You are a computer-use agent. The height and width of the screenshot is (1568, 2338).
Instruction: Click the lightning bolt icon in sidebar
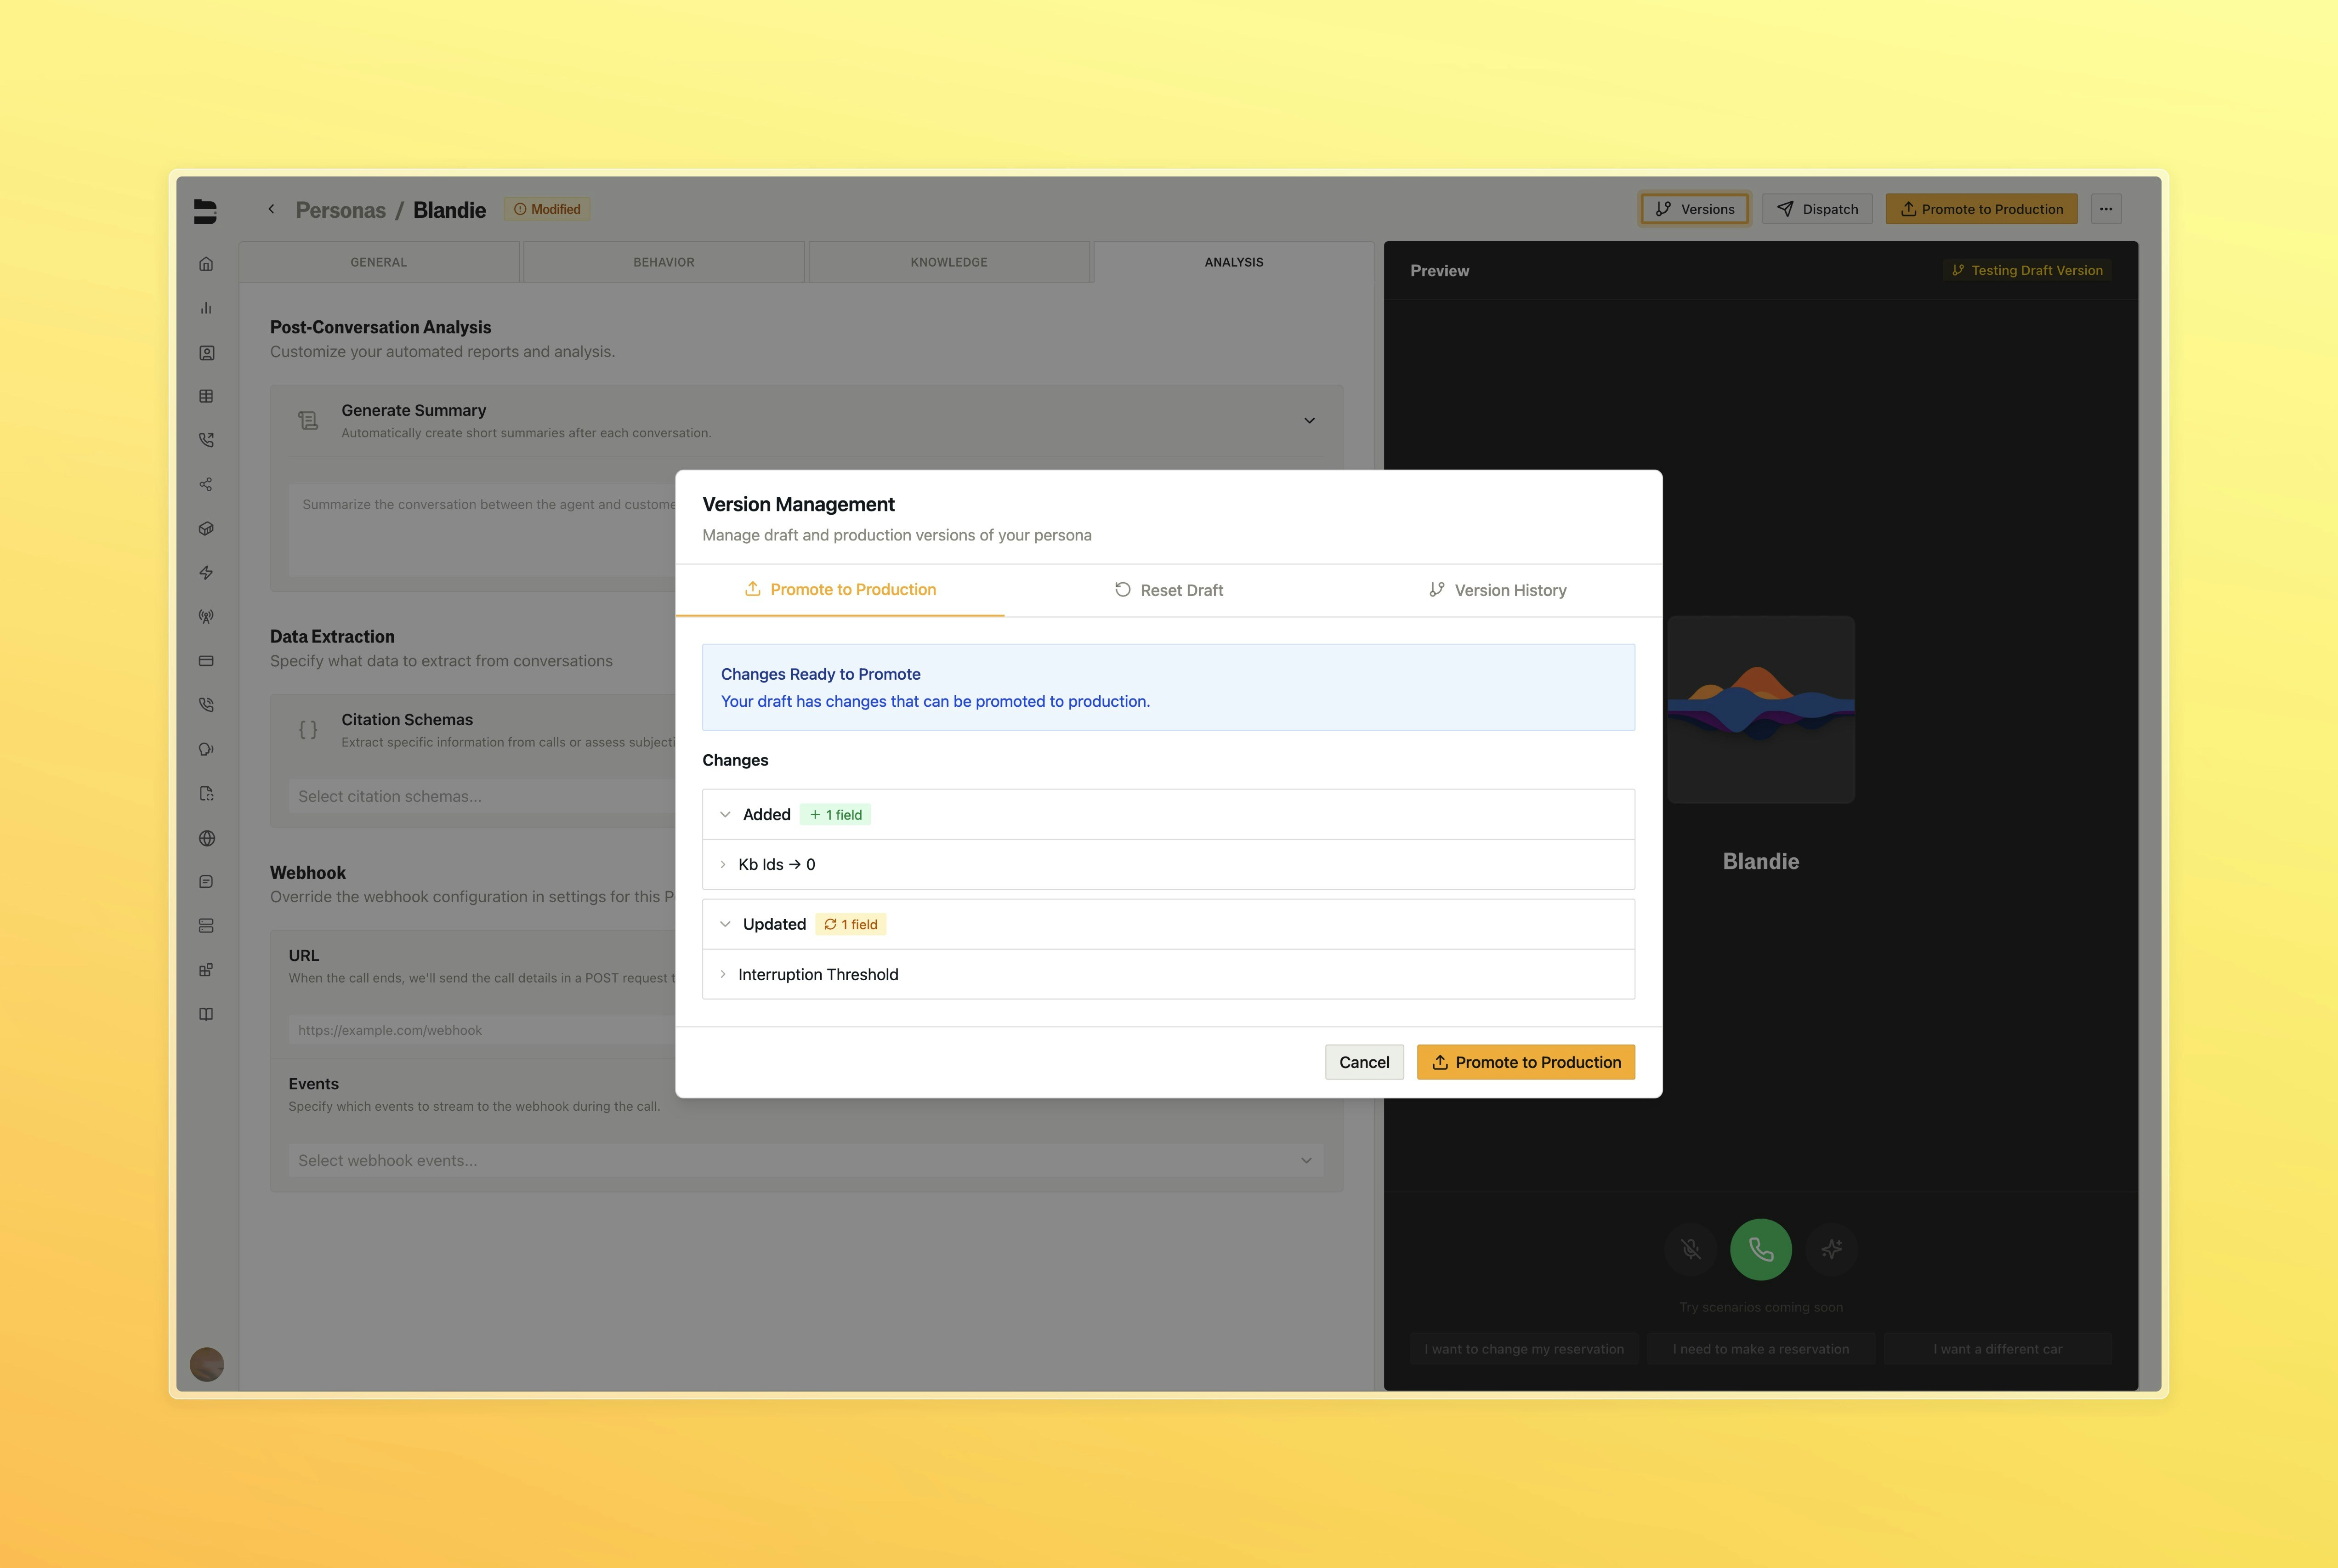point(206,573)
